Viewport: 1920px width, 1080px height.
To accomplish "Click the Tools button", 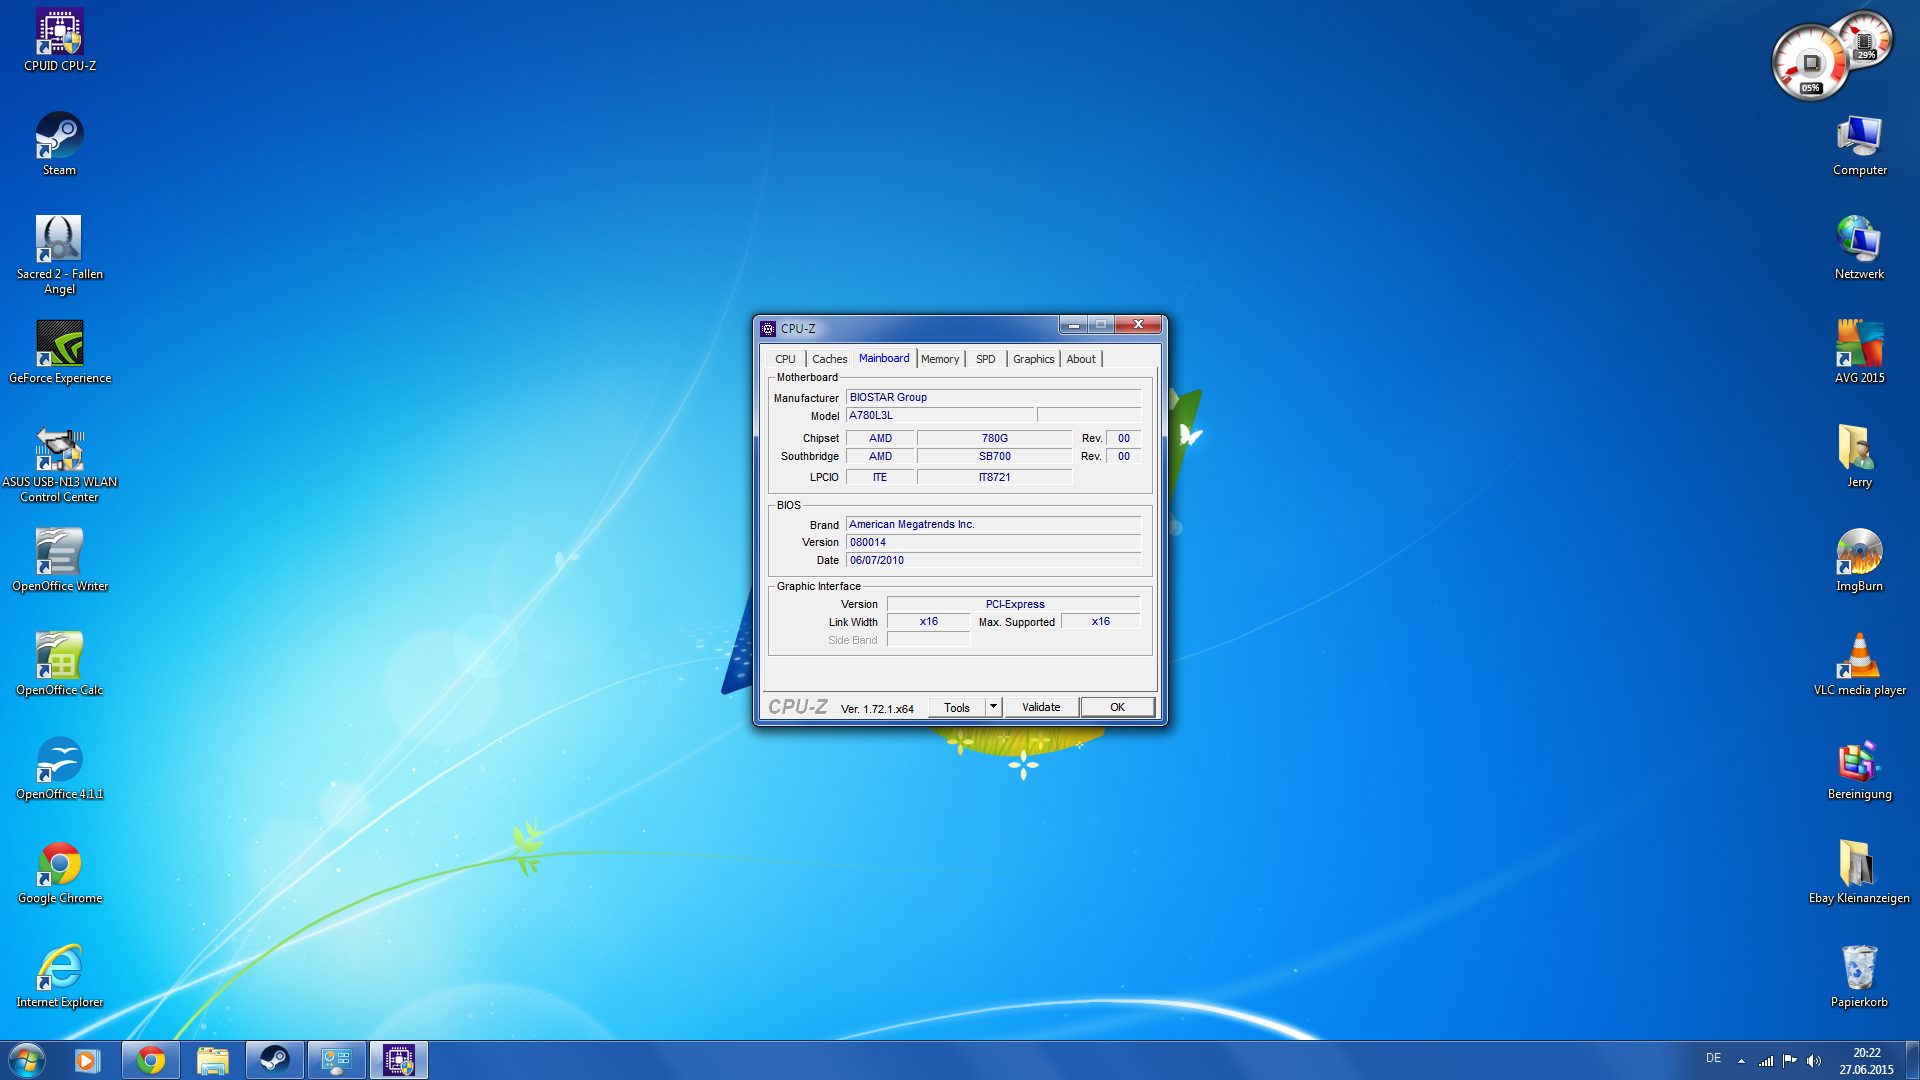I will tap(957, 707).
